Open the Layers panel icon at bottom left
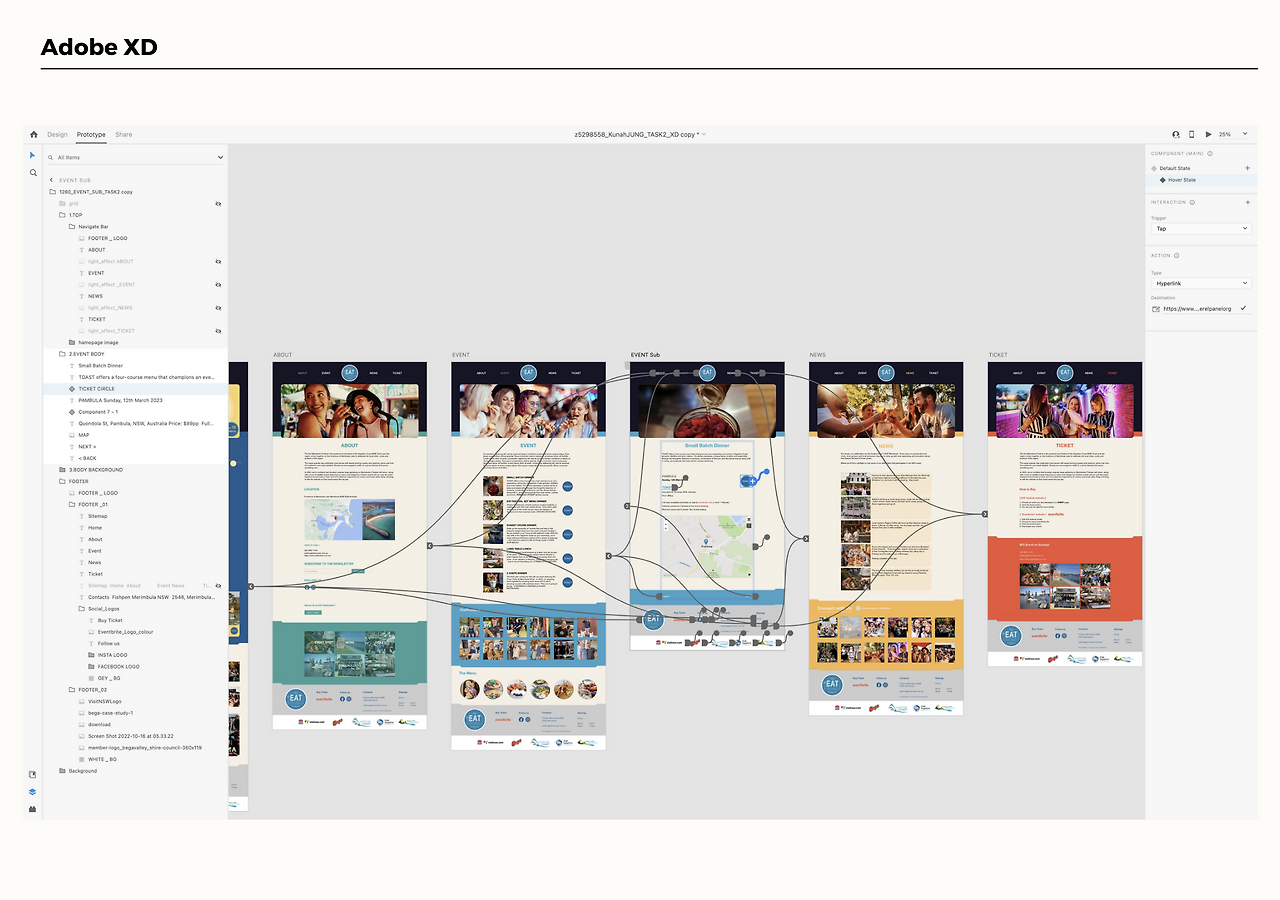Screen dimensions: 1280x900 click(x=32, y=791)
